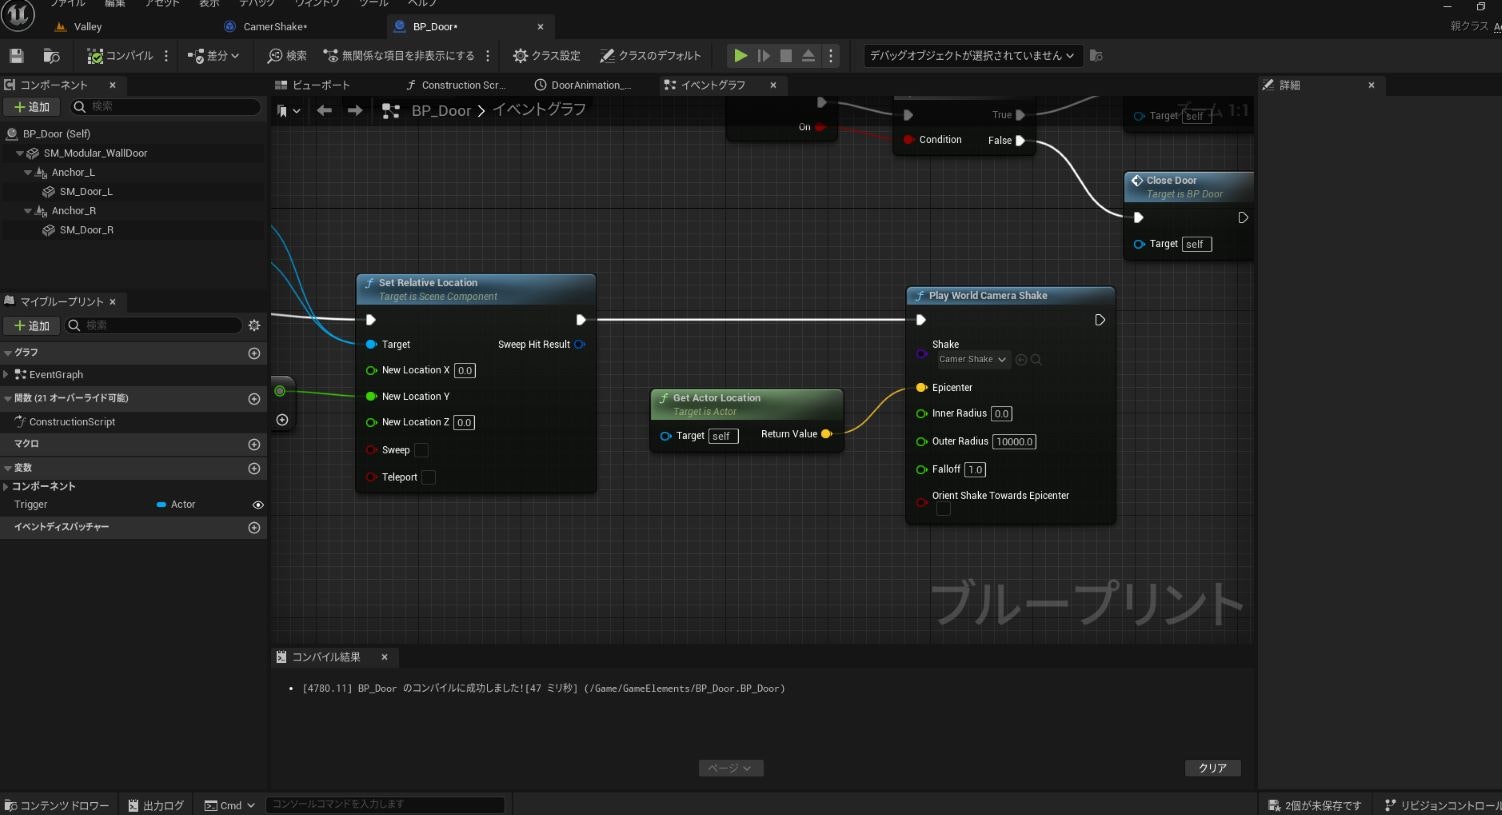The width and height of the screenshot is (1502, 815).
Task: Click Inner Radius value field
Action: (1002, 414)
